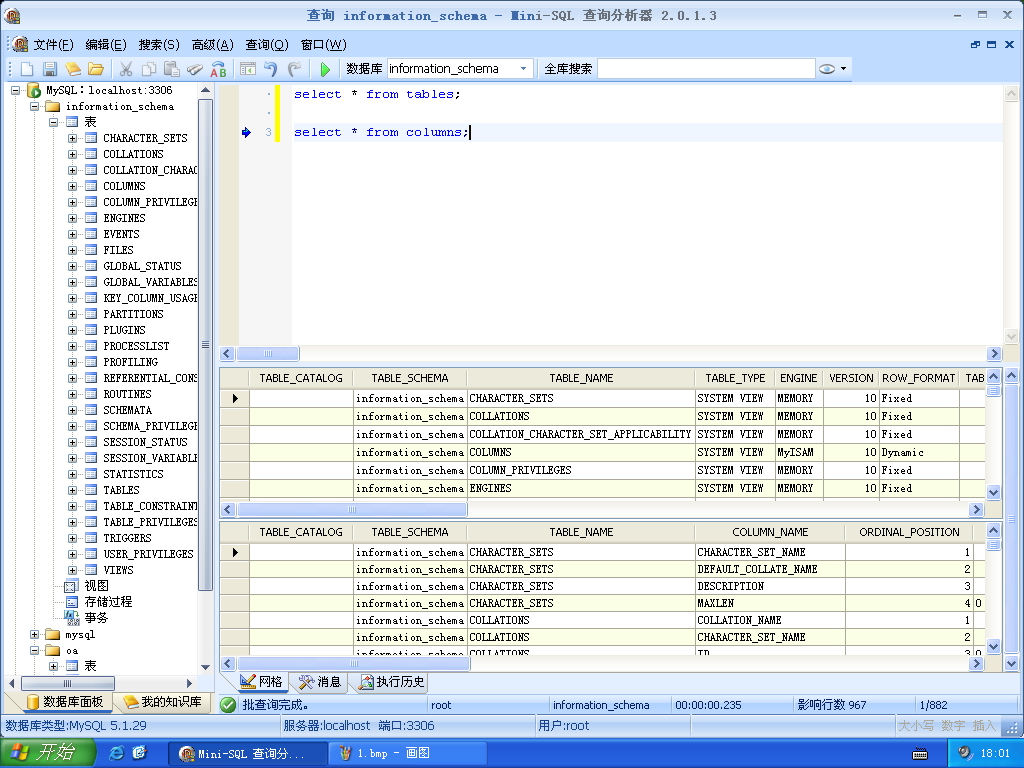
Task: Open the 数据库 database dropdown
Action: coord(523,69)
